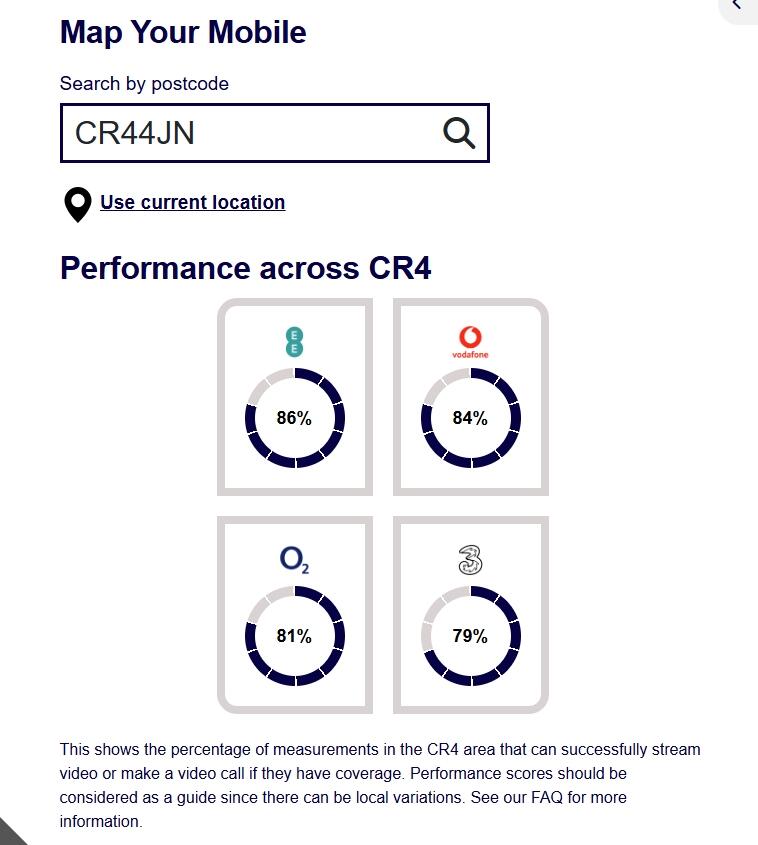The image size is (758, 845).
Task: Focus the postcode search field containing CR44JN
Action: 250,132
